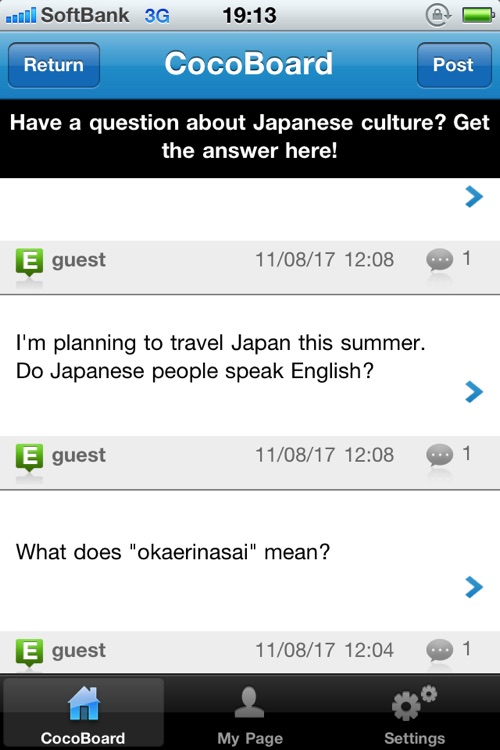Expand the Japan travel question via its chevron

tap(474, 392)
